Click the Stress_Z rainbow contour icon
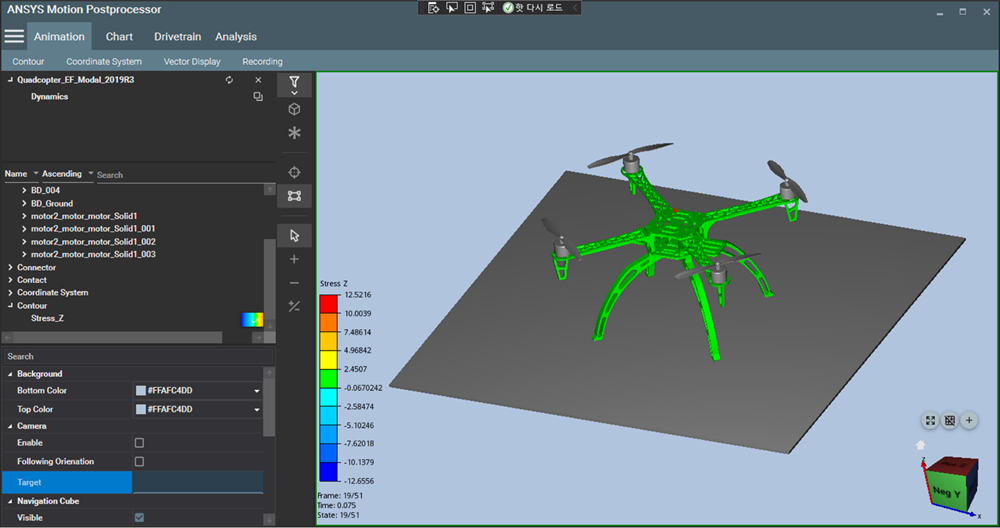 point(252,319)
